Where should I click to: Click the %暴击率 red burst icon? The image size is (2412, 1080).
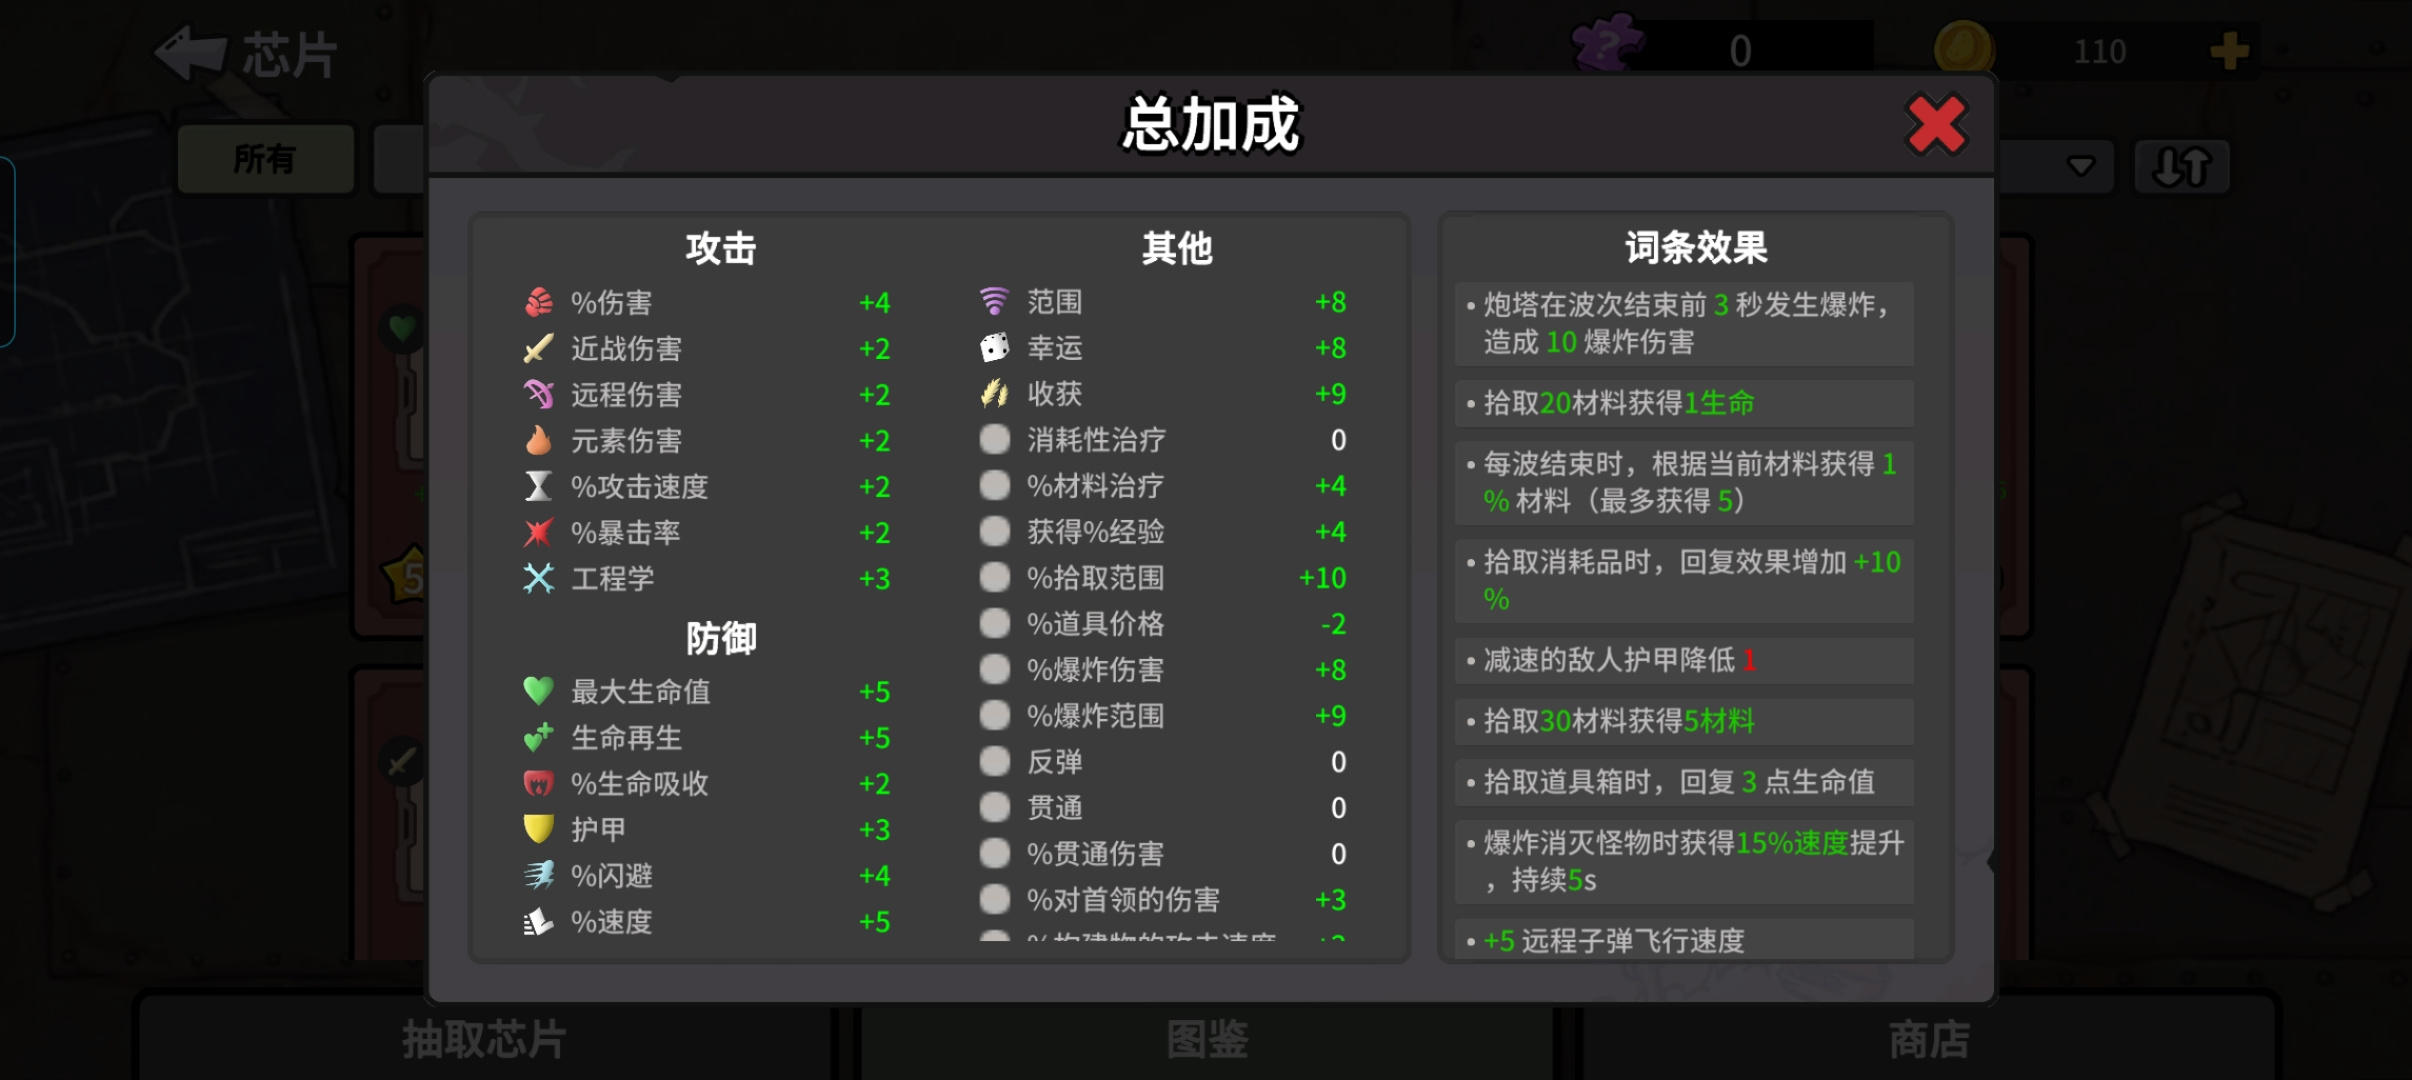tap(538, 532)
